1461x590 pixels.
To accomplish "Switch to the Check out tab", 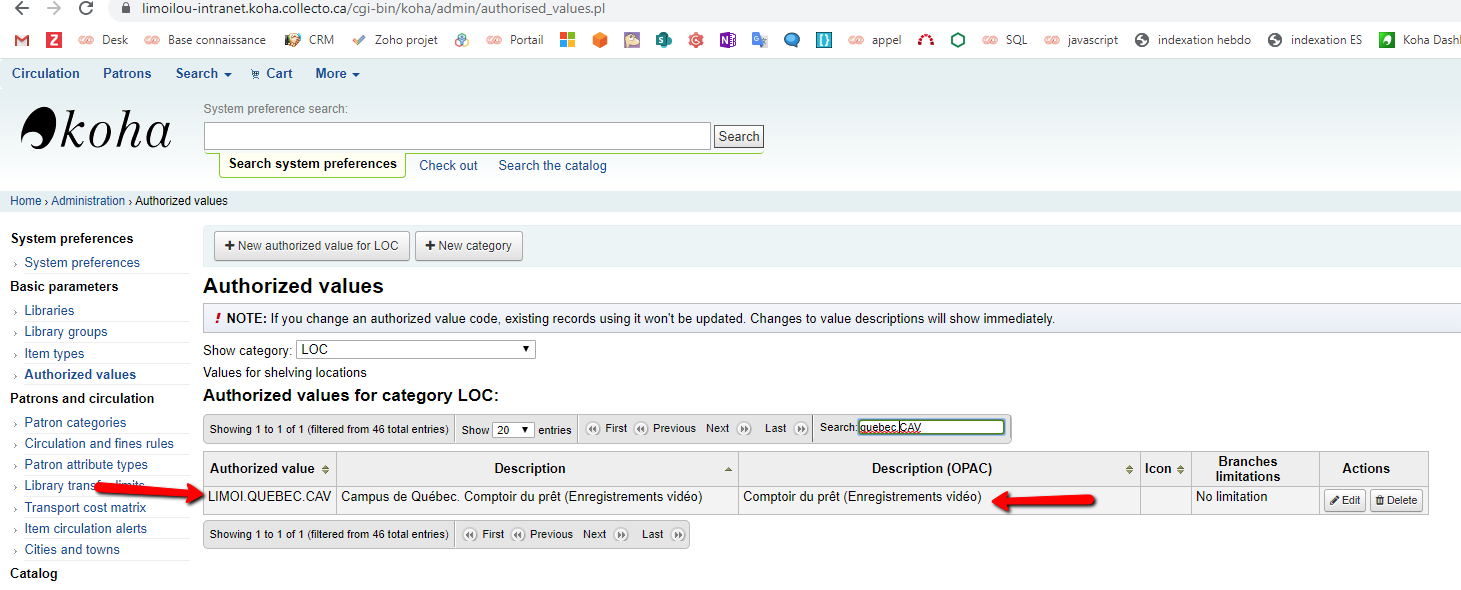I will [448, 165].
